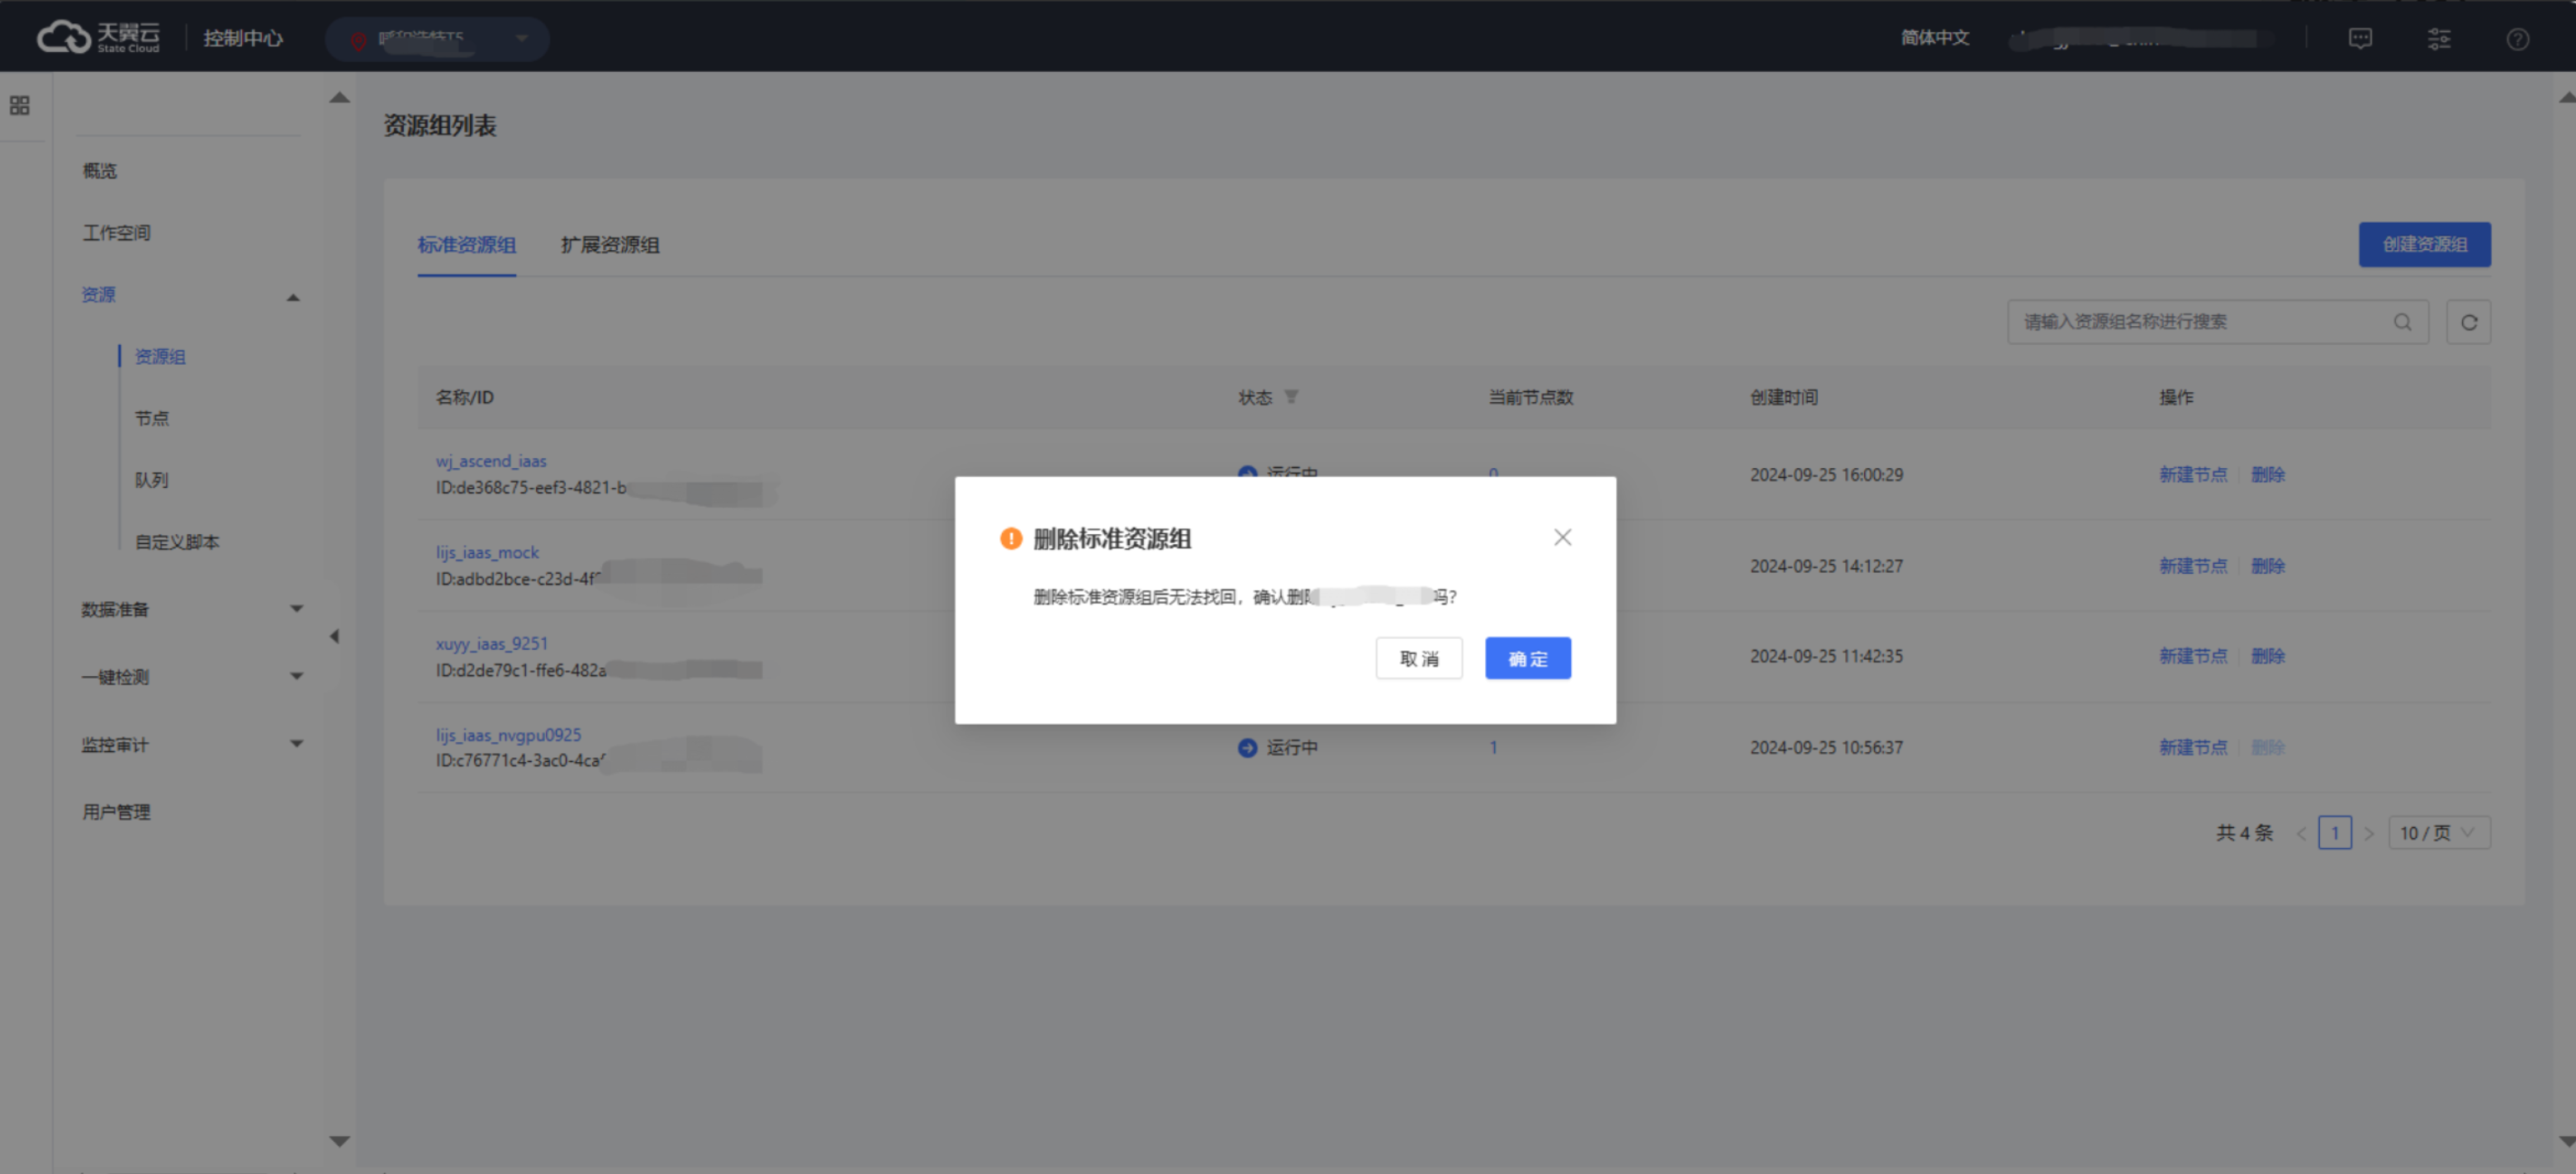Confirm deletion with 确定 button

click(x=1527, y=658)
